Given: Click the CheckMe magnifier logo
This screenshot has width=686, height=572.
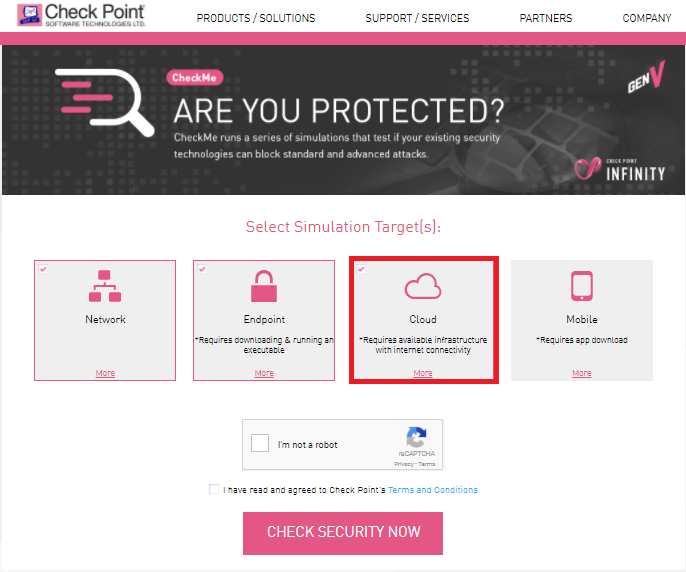Looking at the screenshot, I should [x=105, y=102].
